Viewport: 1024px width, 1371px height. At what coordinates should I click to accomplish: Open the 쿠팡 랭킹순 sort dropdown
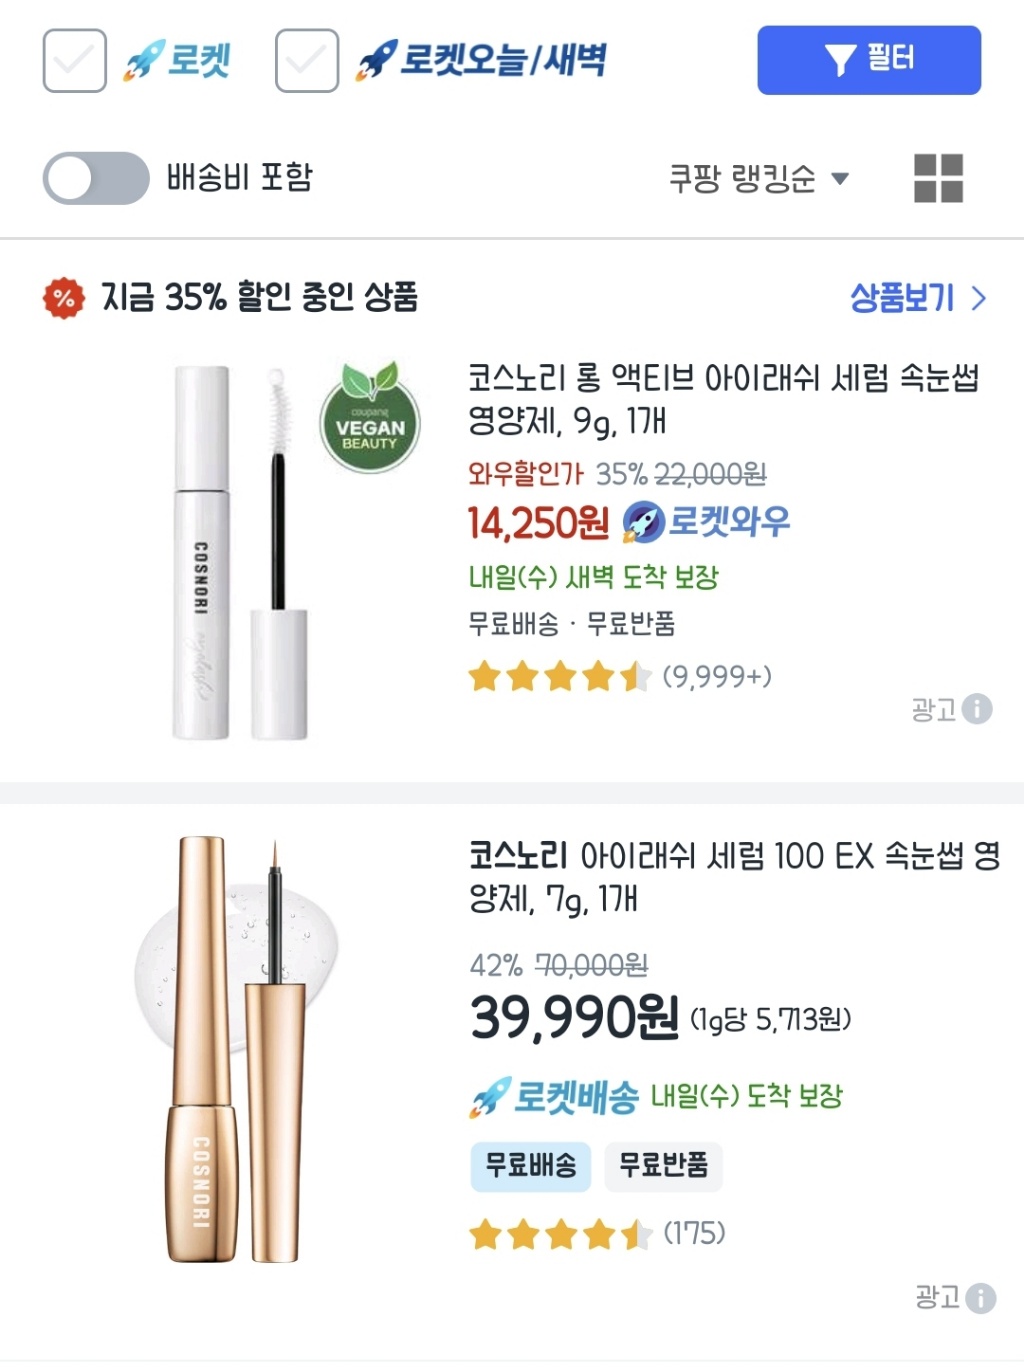click(x=758, y=179)
